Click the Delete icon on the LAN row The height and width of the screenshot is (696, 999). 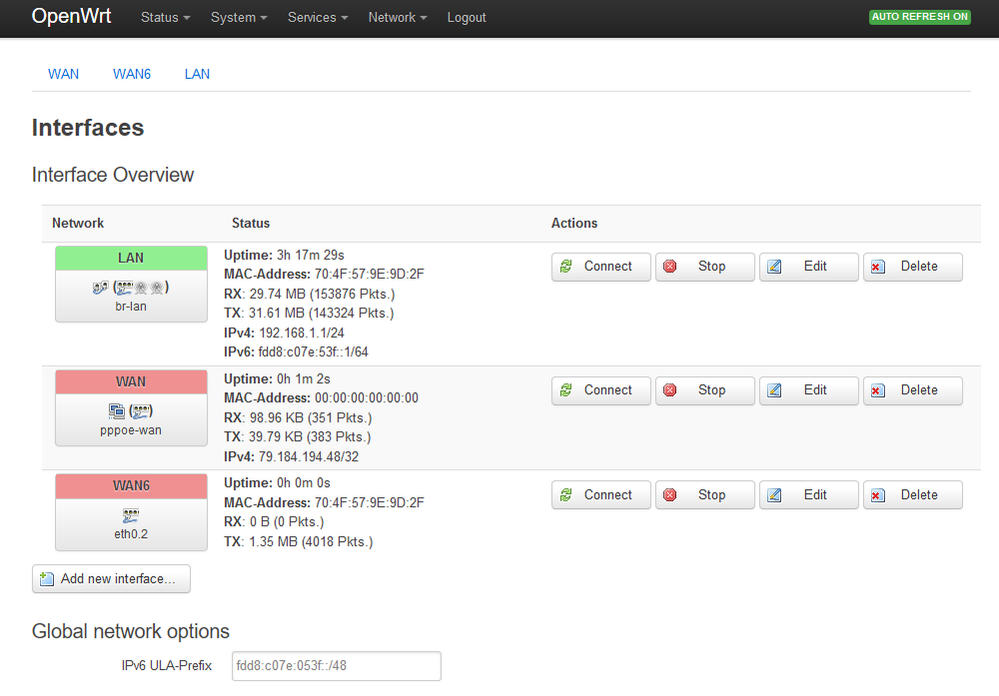coord(878,266)
